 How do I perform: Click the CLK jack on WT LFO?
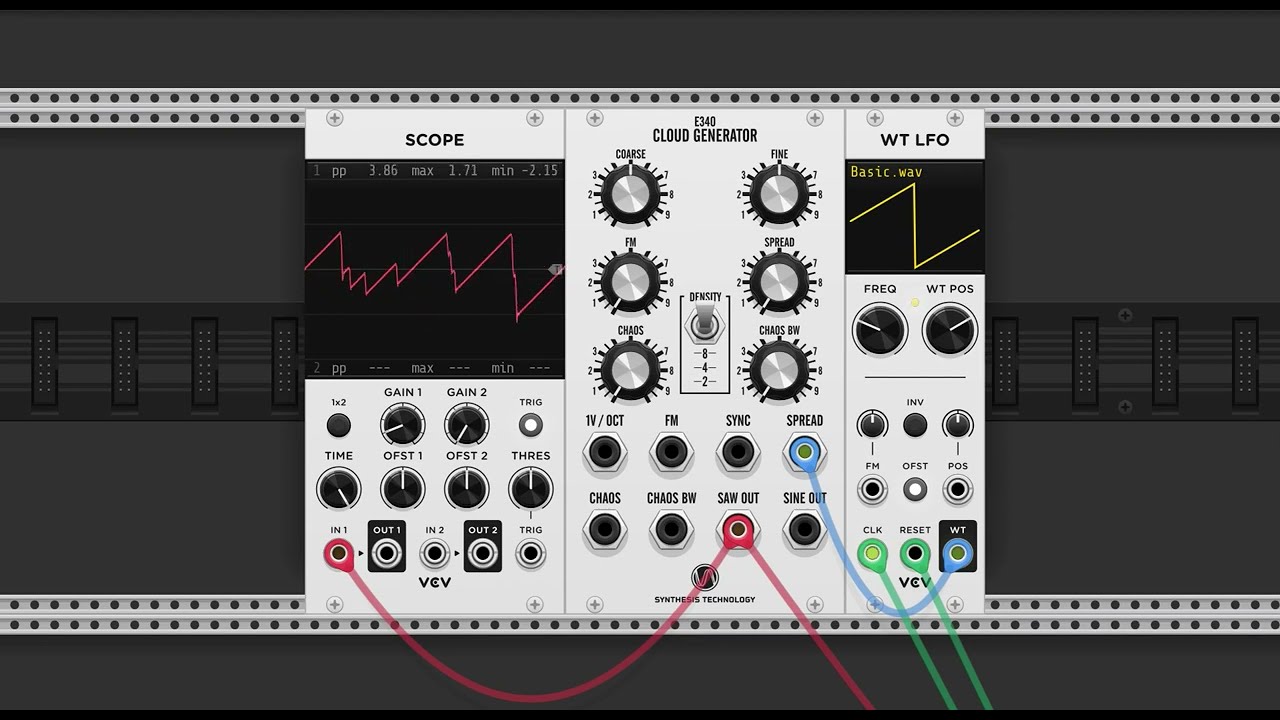click(x=872, y=553)
